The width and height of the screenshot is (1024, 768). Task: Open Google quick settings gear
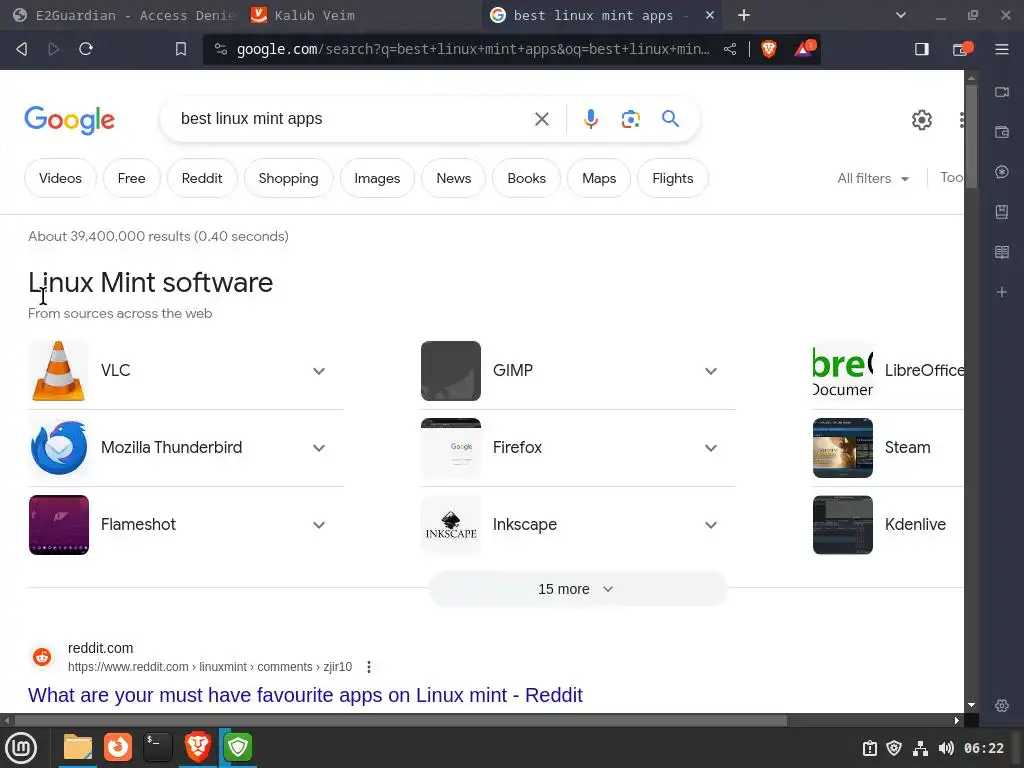click(921, 120)
